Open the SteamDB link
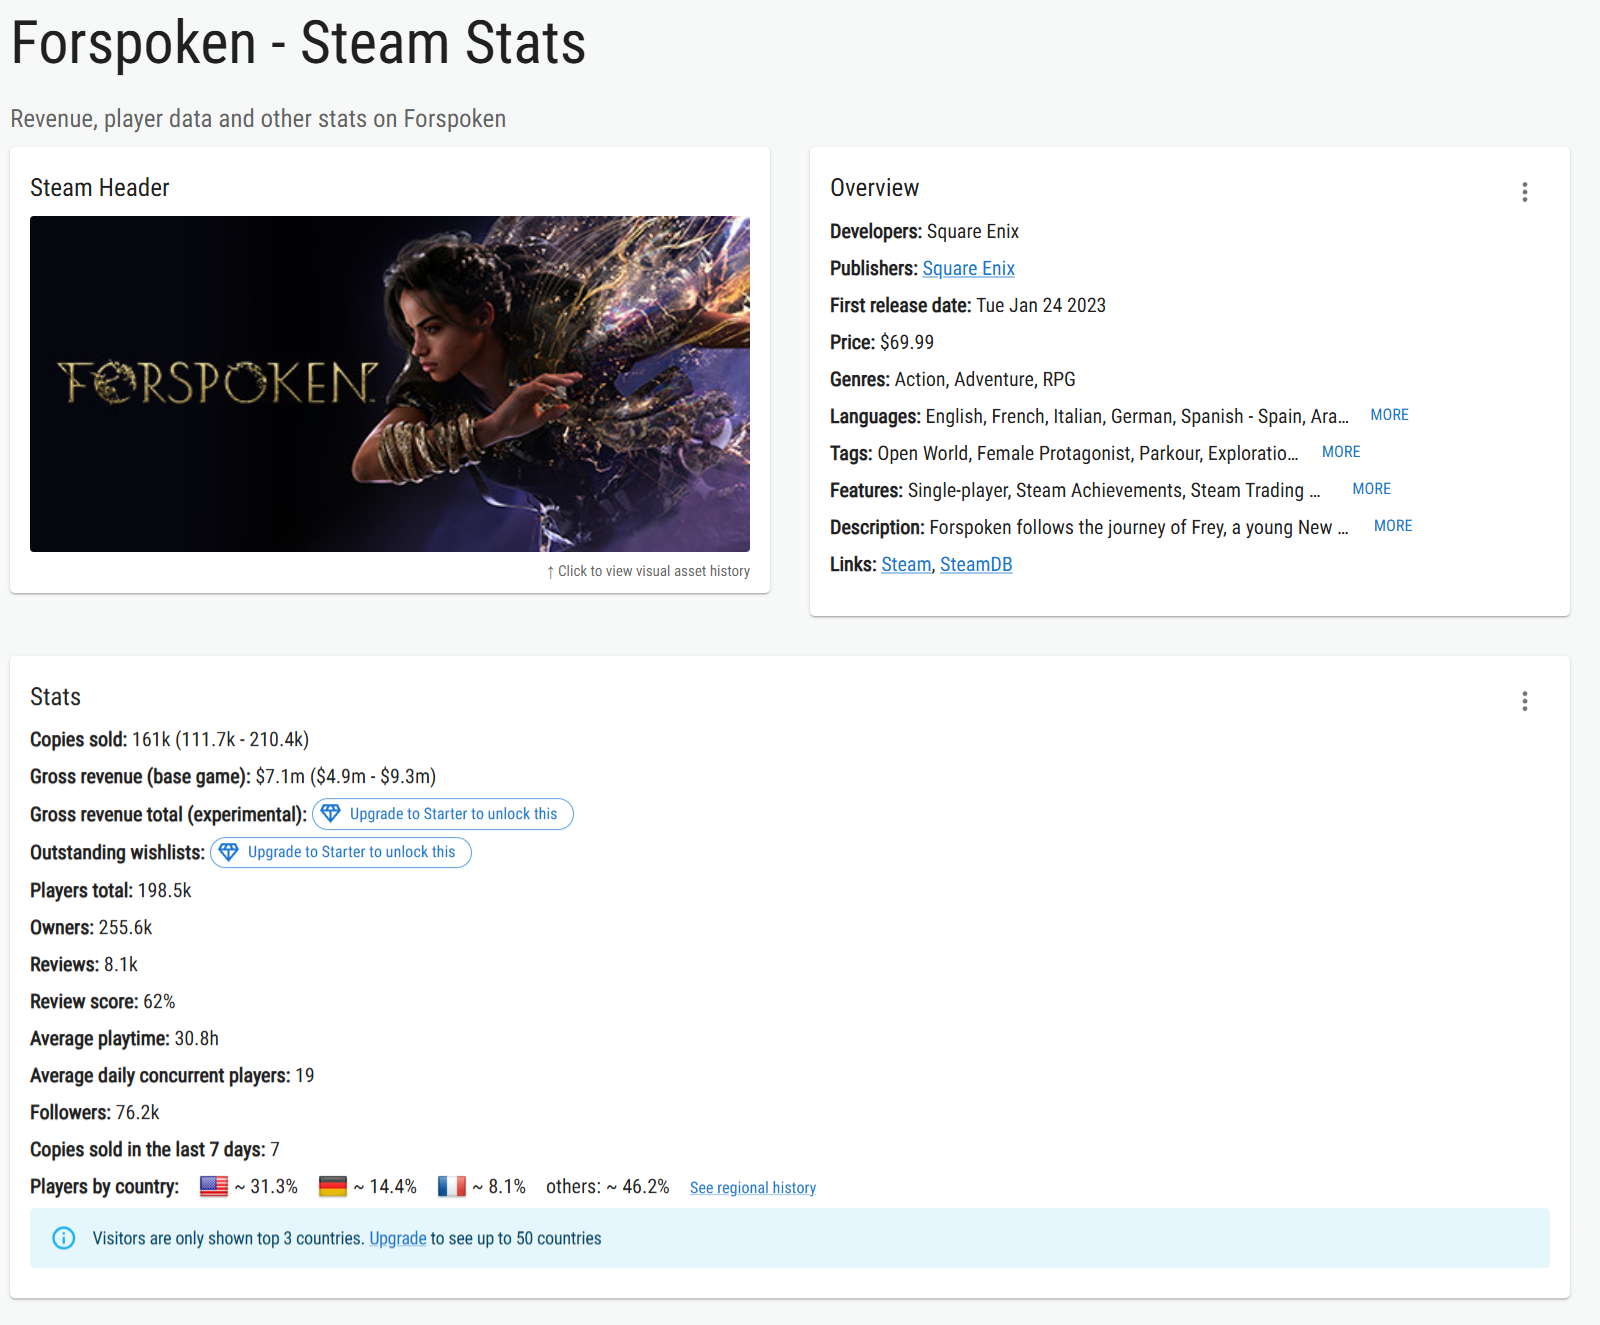This screenshot has height=1325, width=1600. [976, 564]
